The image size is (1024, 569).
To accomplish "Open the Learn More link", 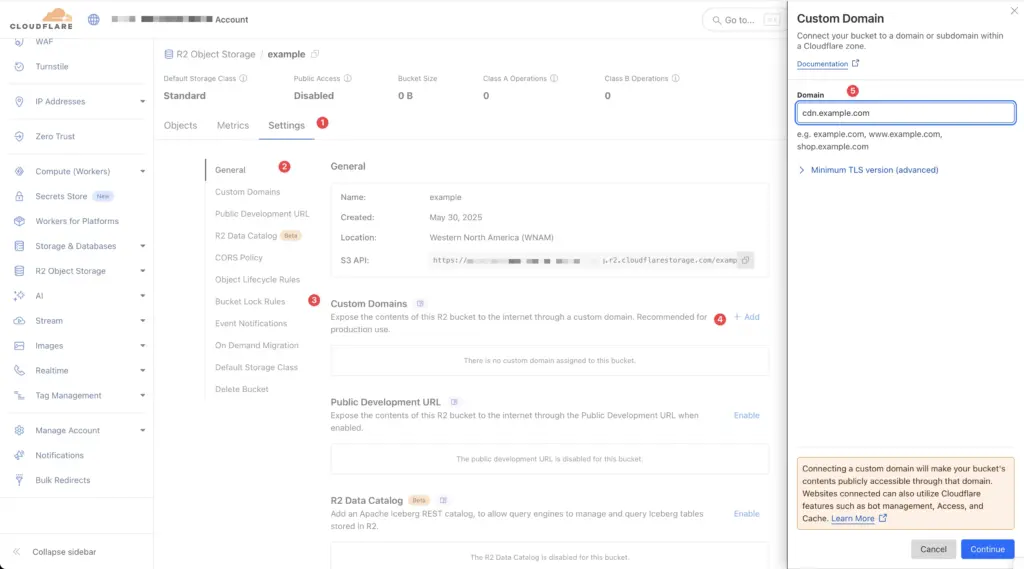I will (x=858, y=519).
